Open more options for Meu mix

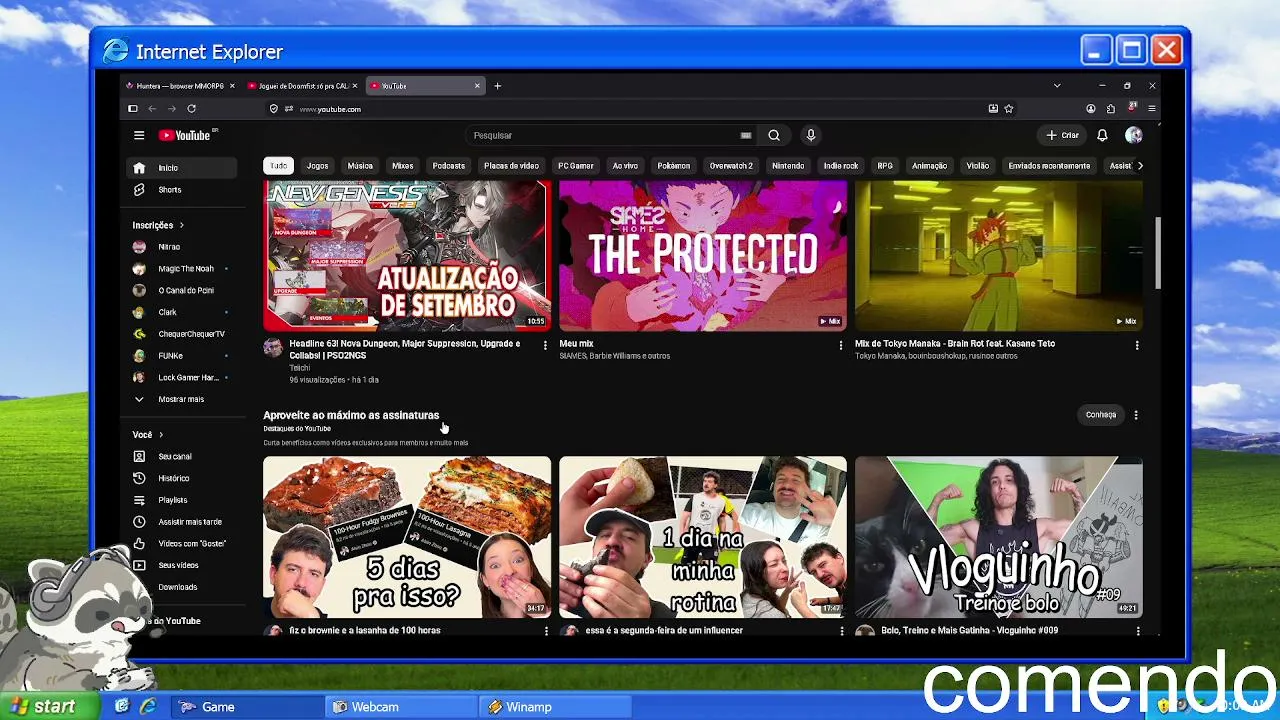[x=841, y=345]
